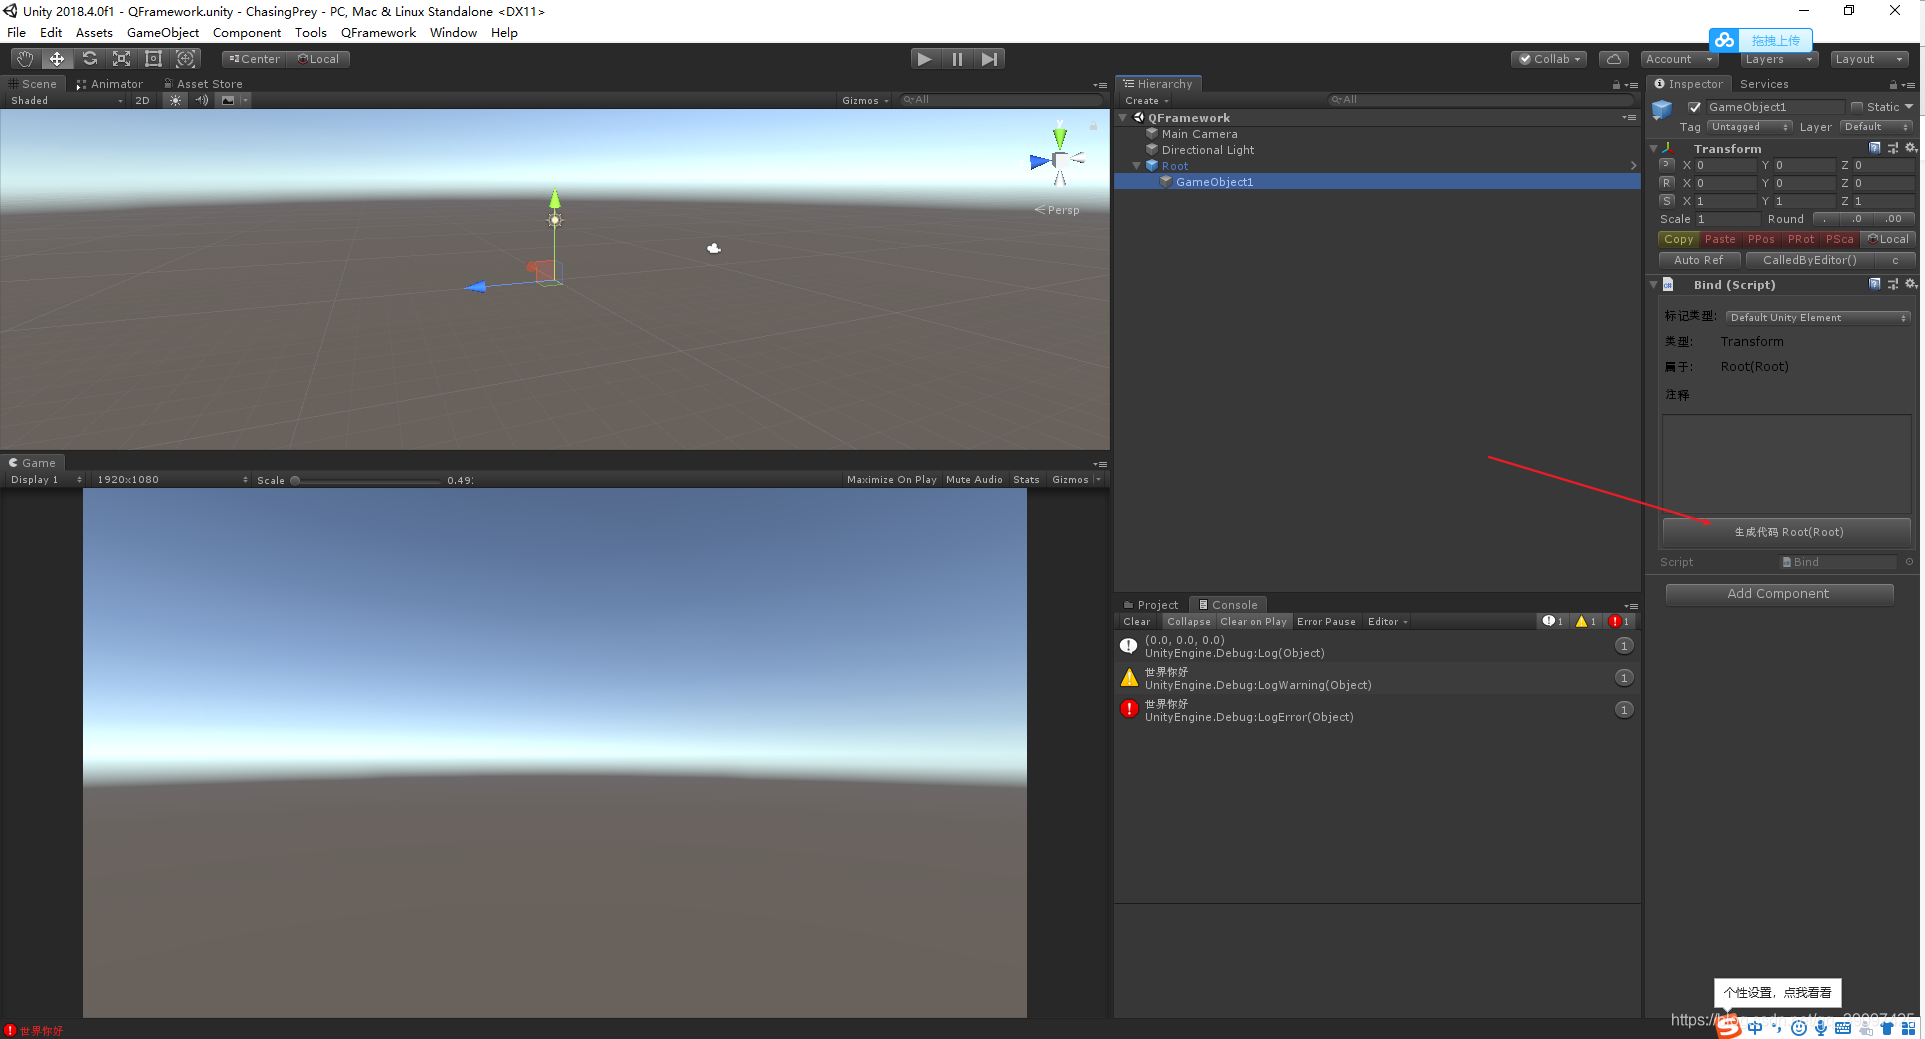Screen dimensions: 1925x1039
Task: Open the Layer dropdown showing Default
Action: [x=1876, y=127]
